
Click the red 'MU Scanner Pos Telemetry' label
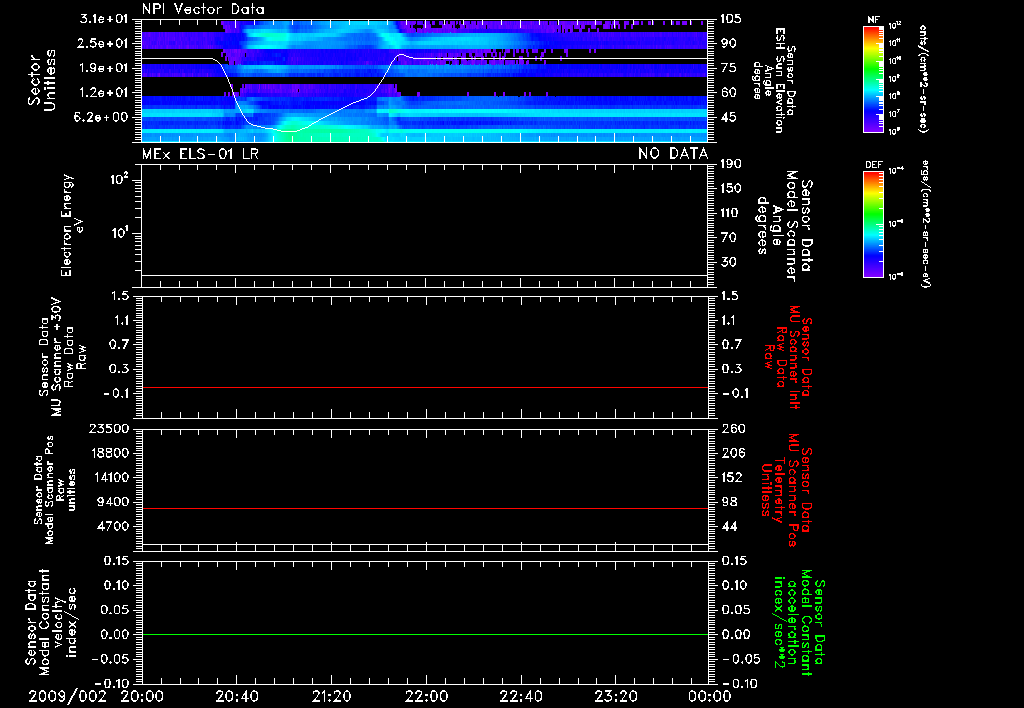[786, 490]
